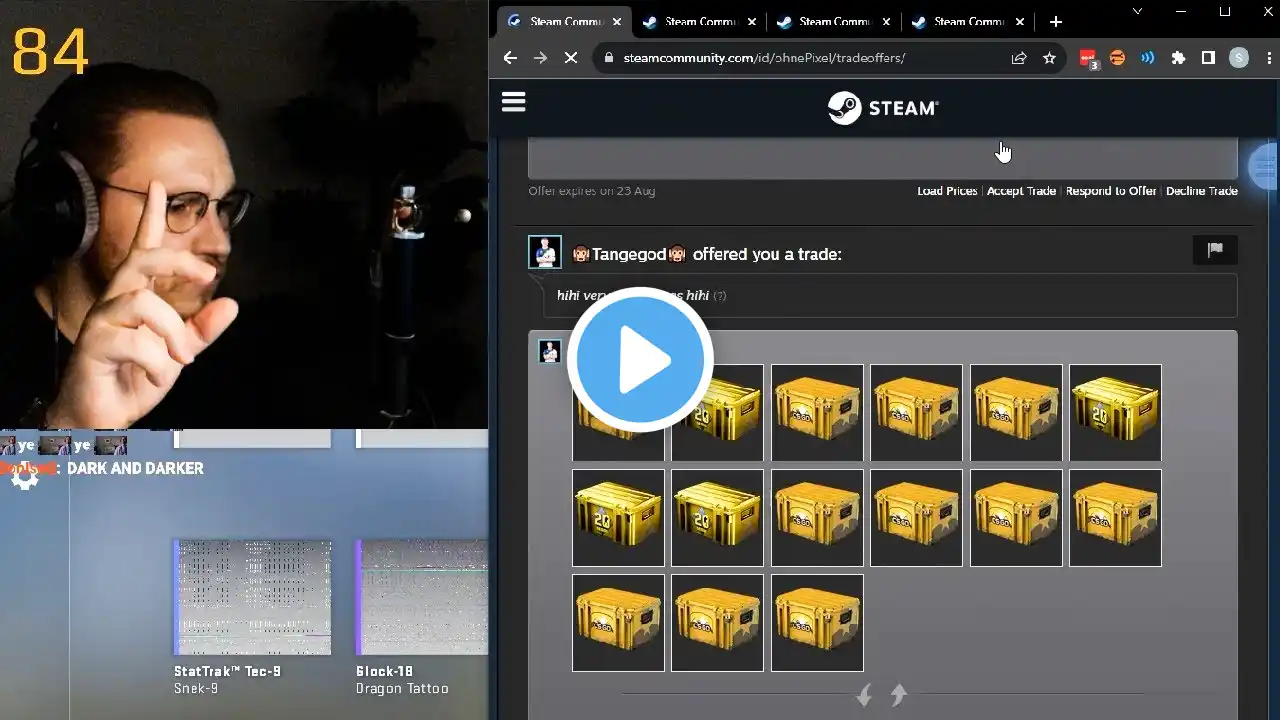
Task: Select the sixth case in the second row
Action: pyautogui.click(x=1115, y=518)
